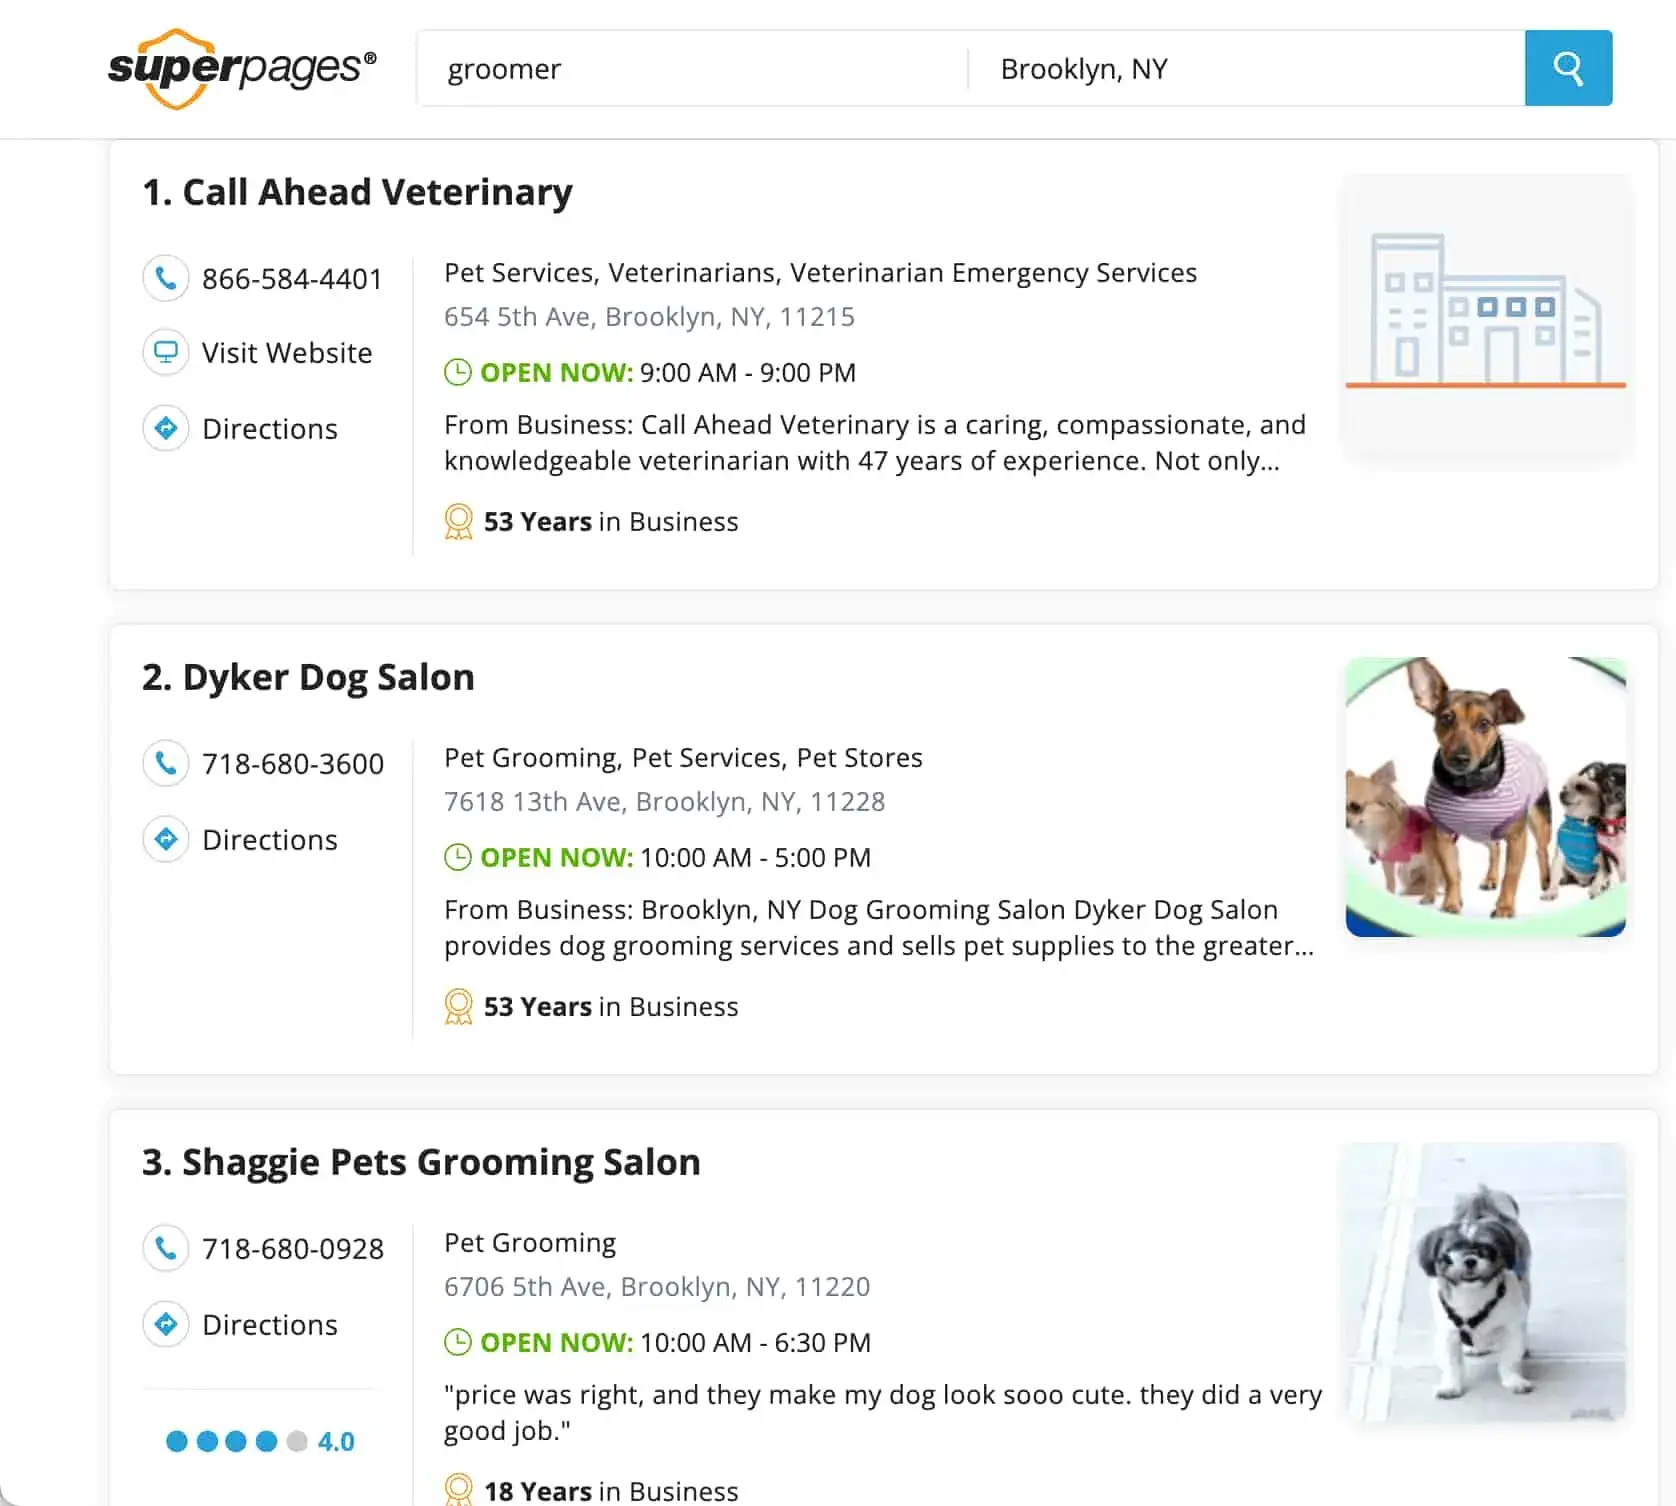Click the placeholder building image thumbnail
The width and height of the screenshot is (1676, 1506).
pyautogui.click(x=1485, y=312)
